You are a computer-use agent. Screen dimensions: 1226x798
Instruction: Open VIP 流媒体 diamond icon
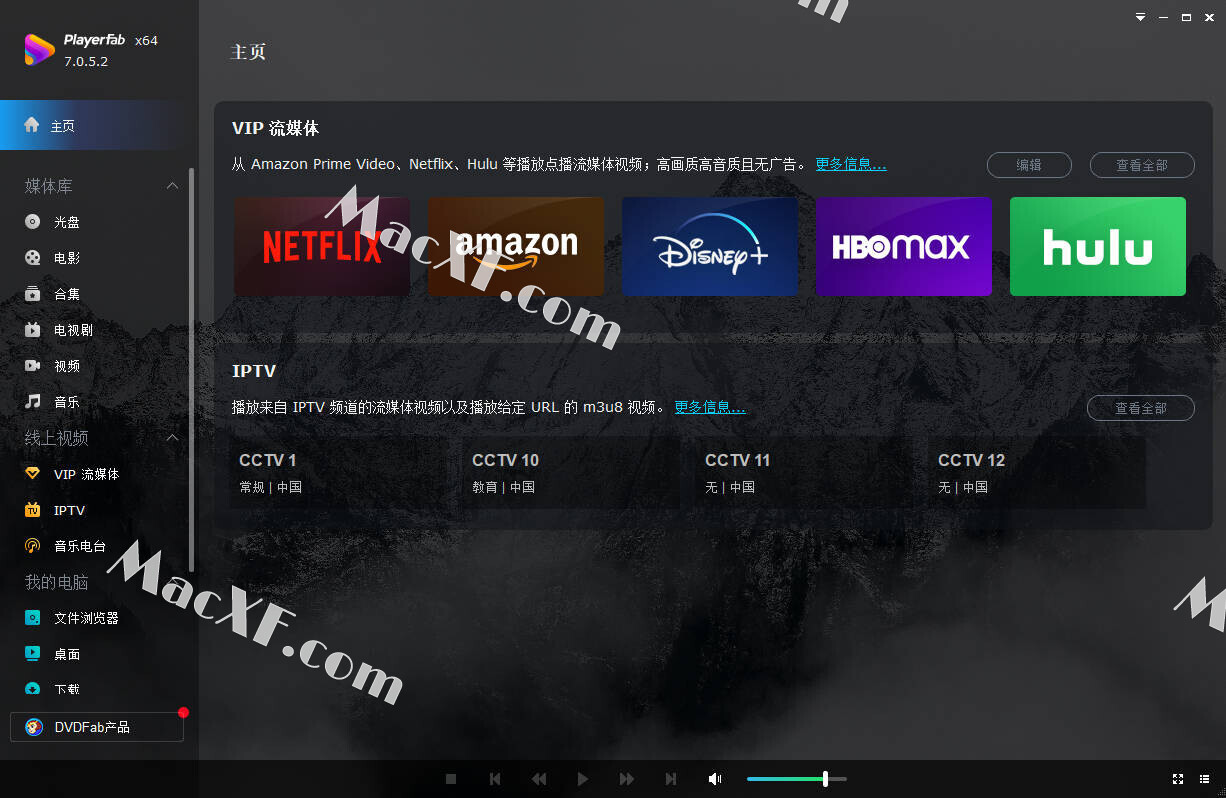(x=33, y=474)
